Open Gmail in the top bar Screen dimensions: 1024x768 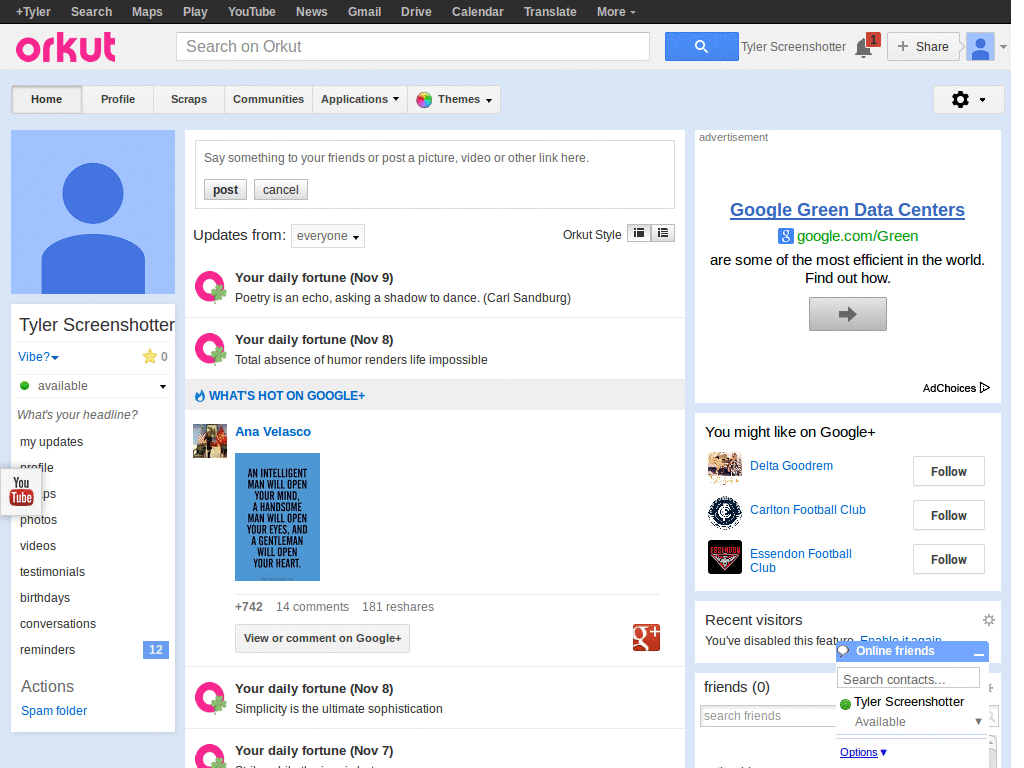[x=364, y=12]
